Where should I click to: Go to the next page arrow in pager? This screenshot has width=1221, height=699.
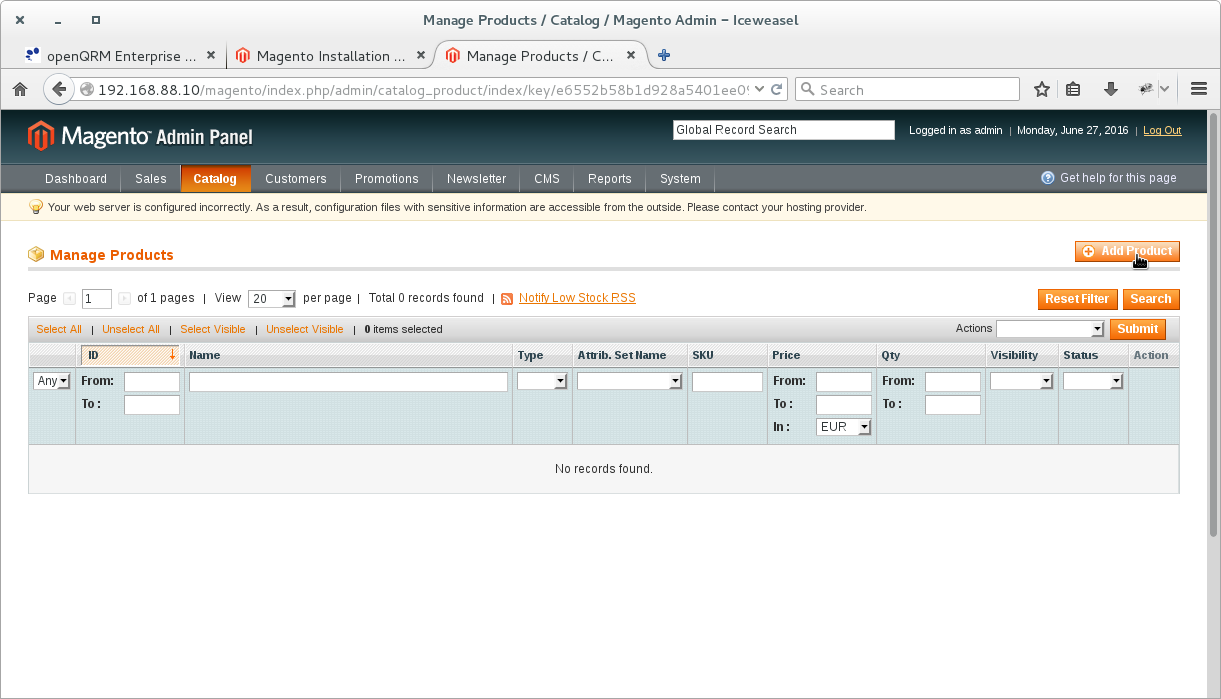(x=124, y=298)
